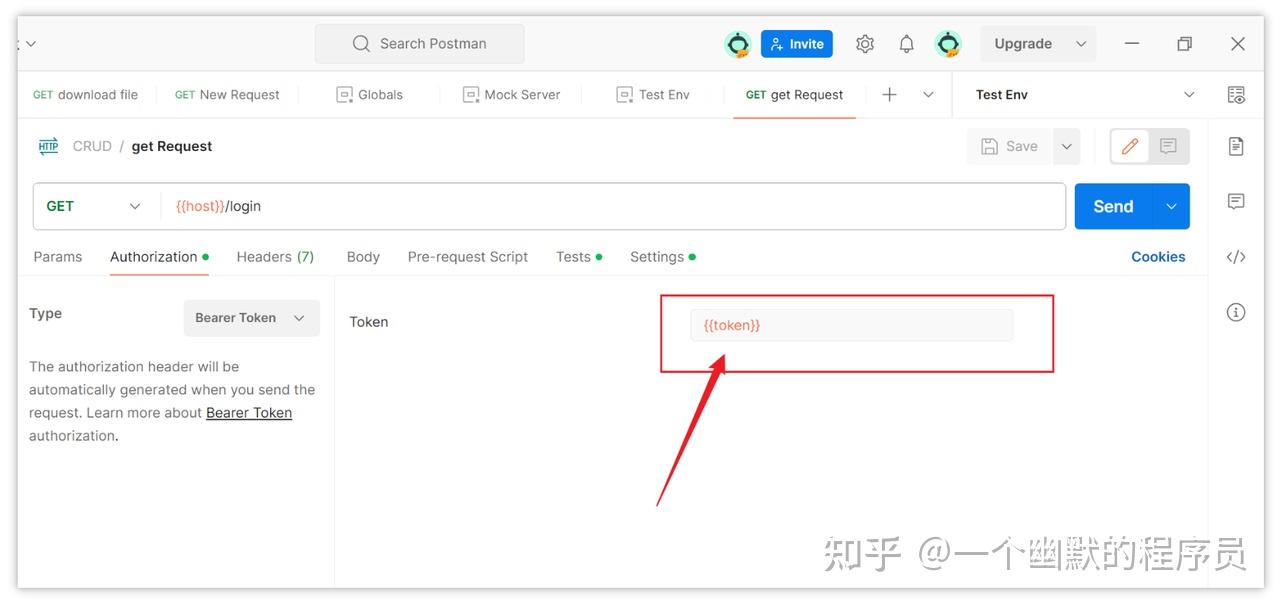Open the code snippet panel in right sidebar

pyautogui.click(x=1236, y=256)
